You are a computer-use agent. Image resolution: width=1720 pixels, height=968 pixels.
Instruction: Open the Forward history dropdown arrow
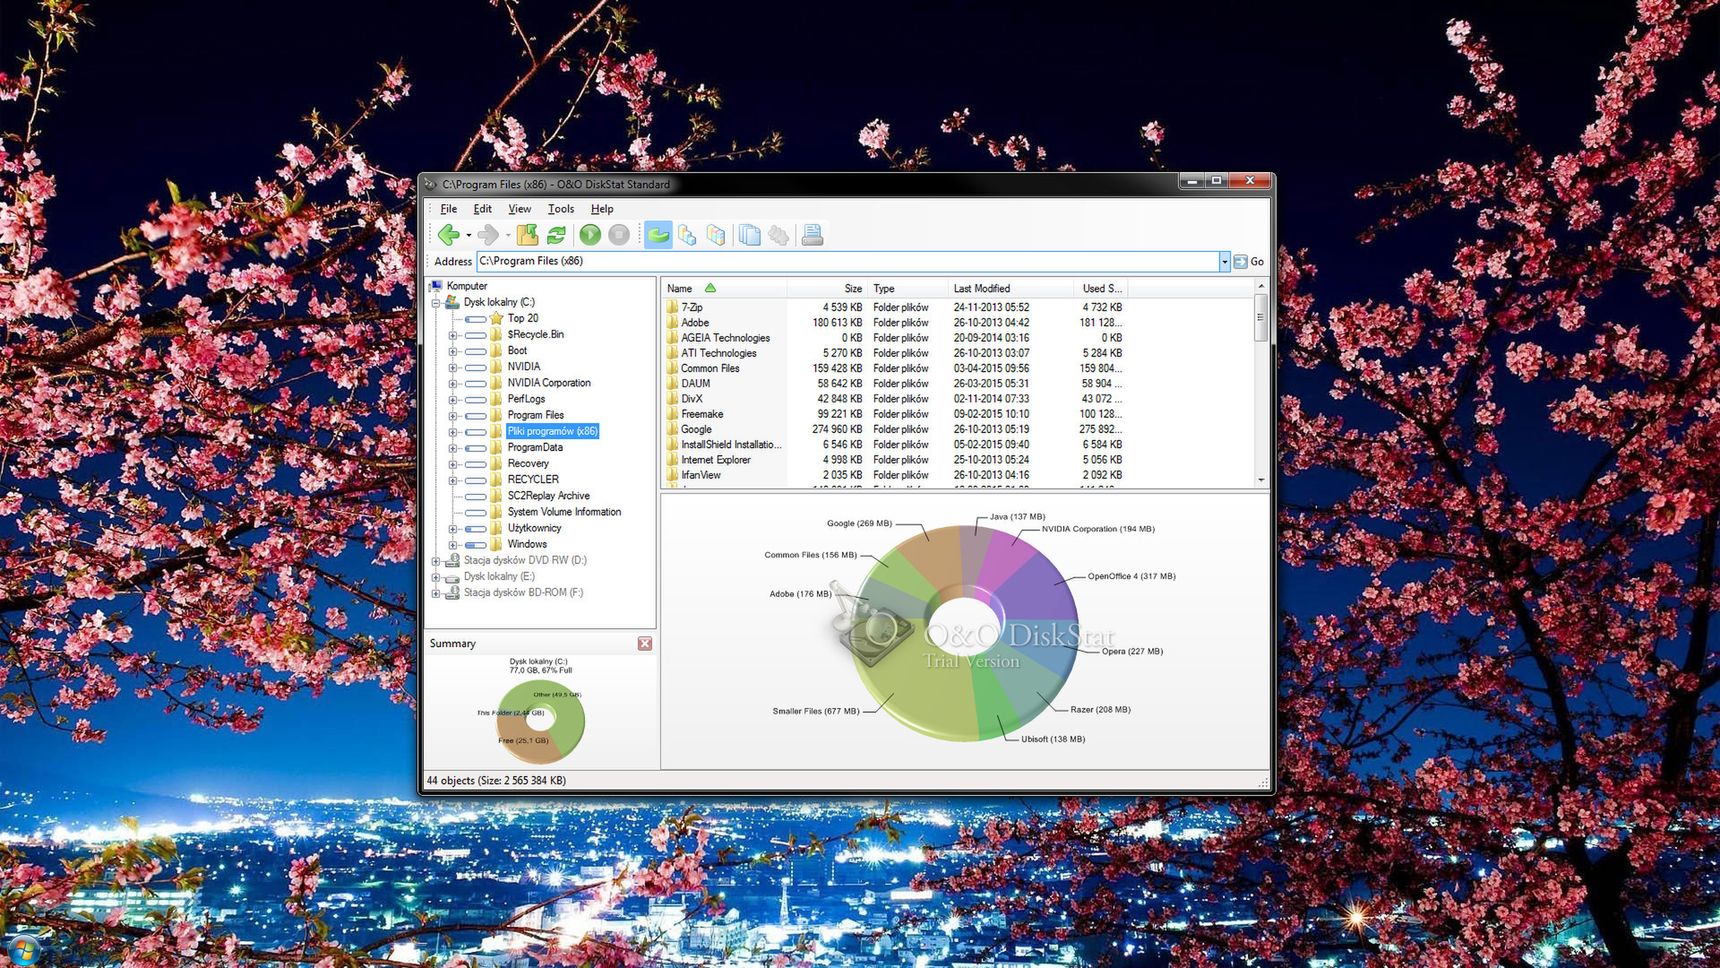tap(507, 236)
